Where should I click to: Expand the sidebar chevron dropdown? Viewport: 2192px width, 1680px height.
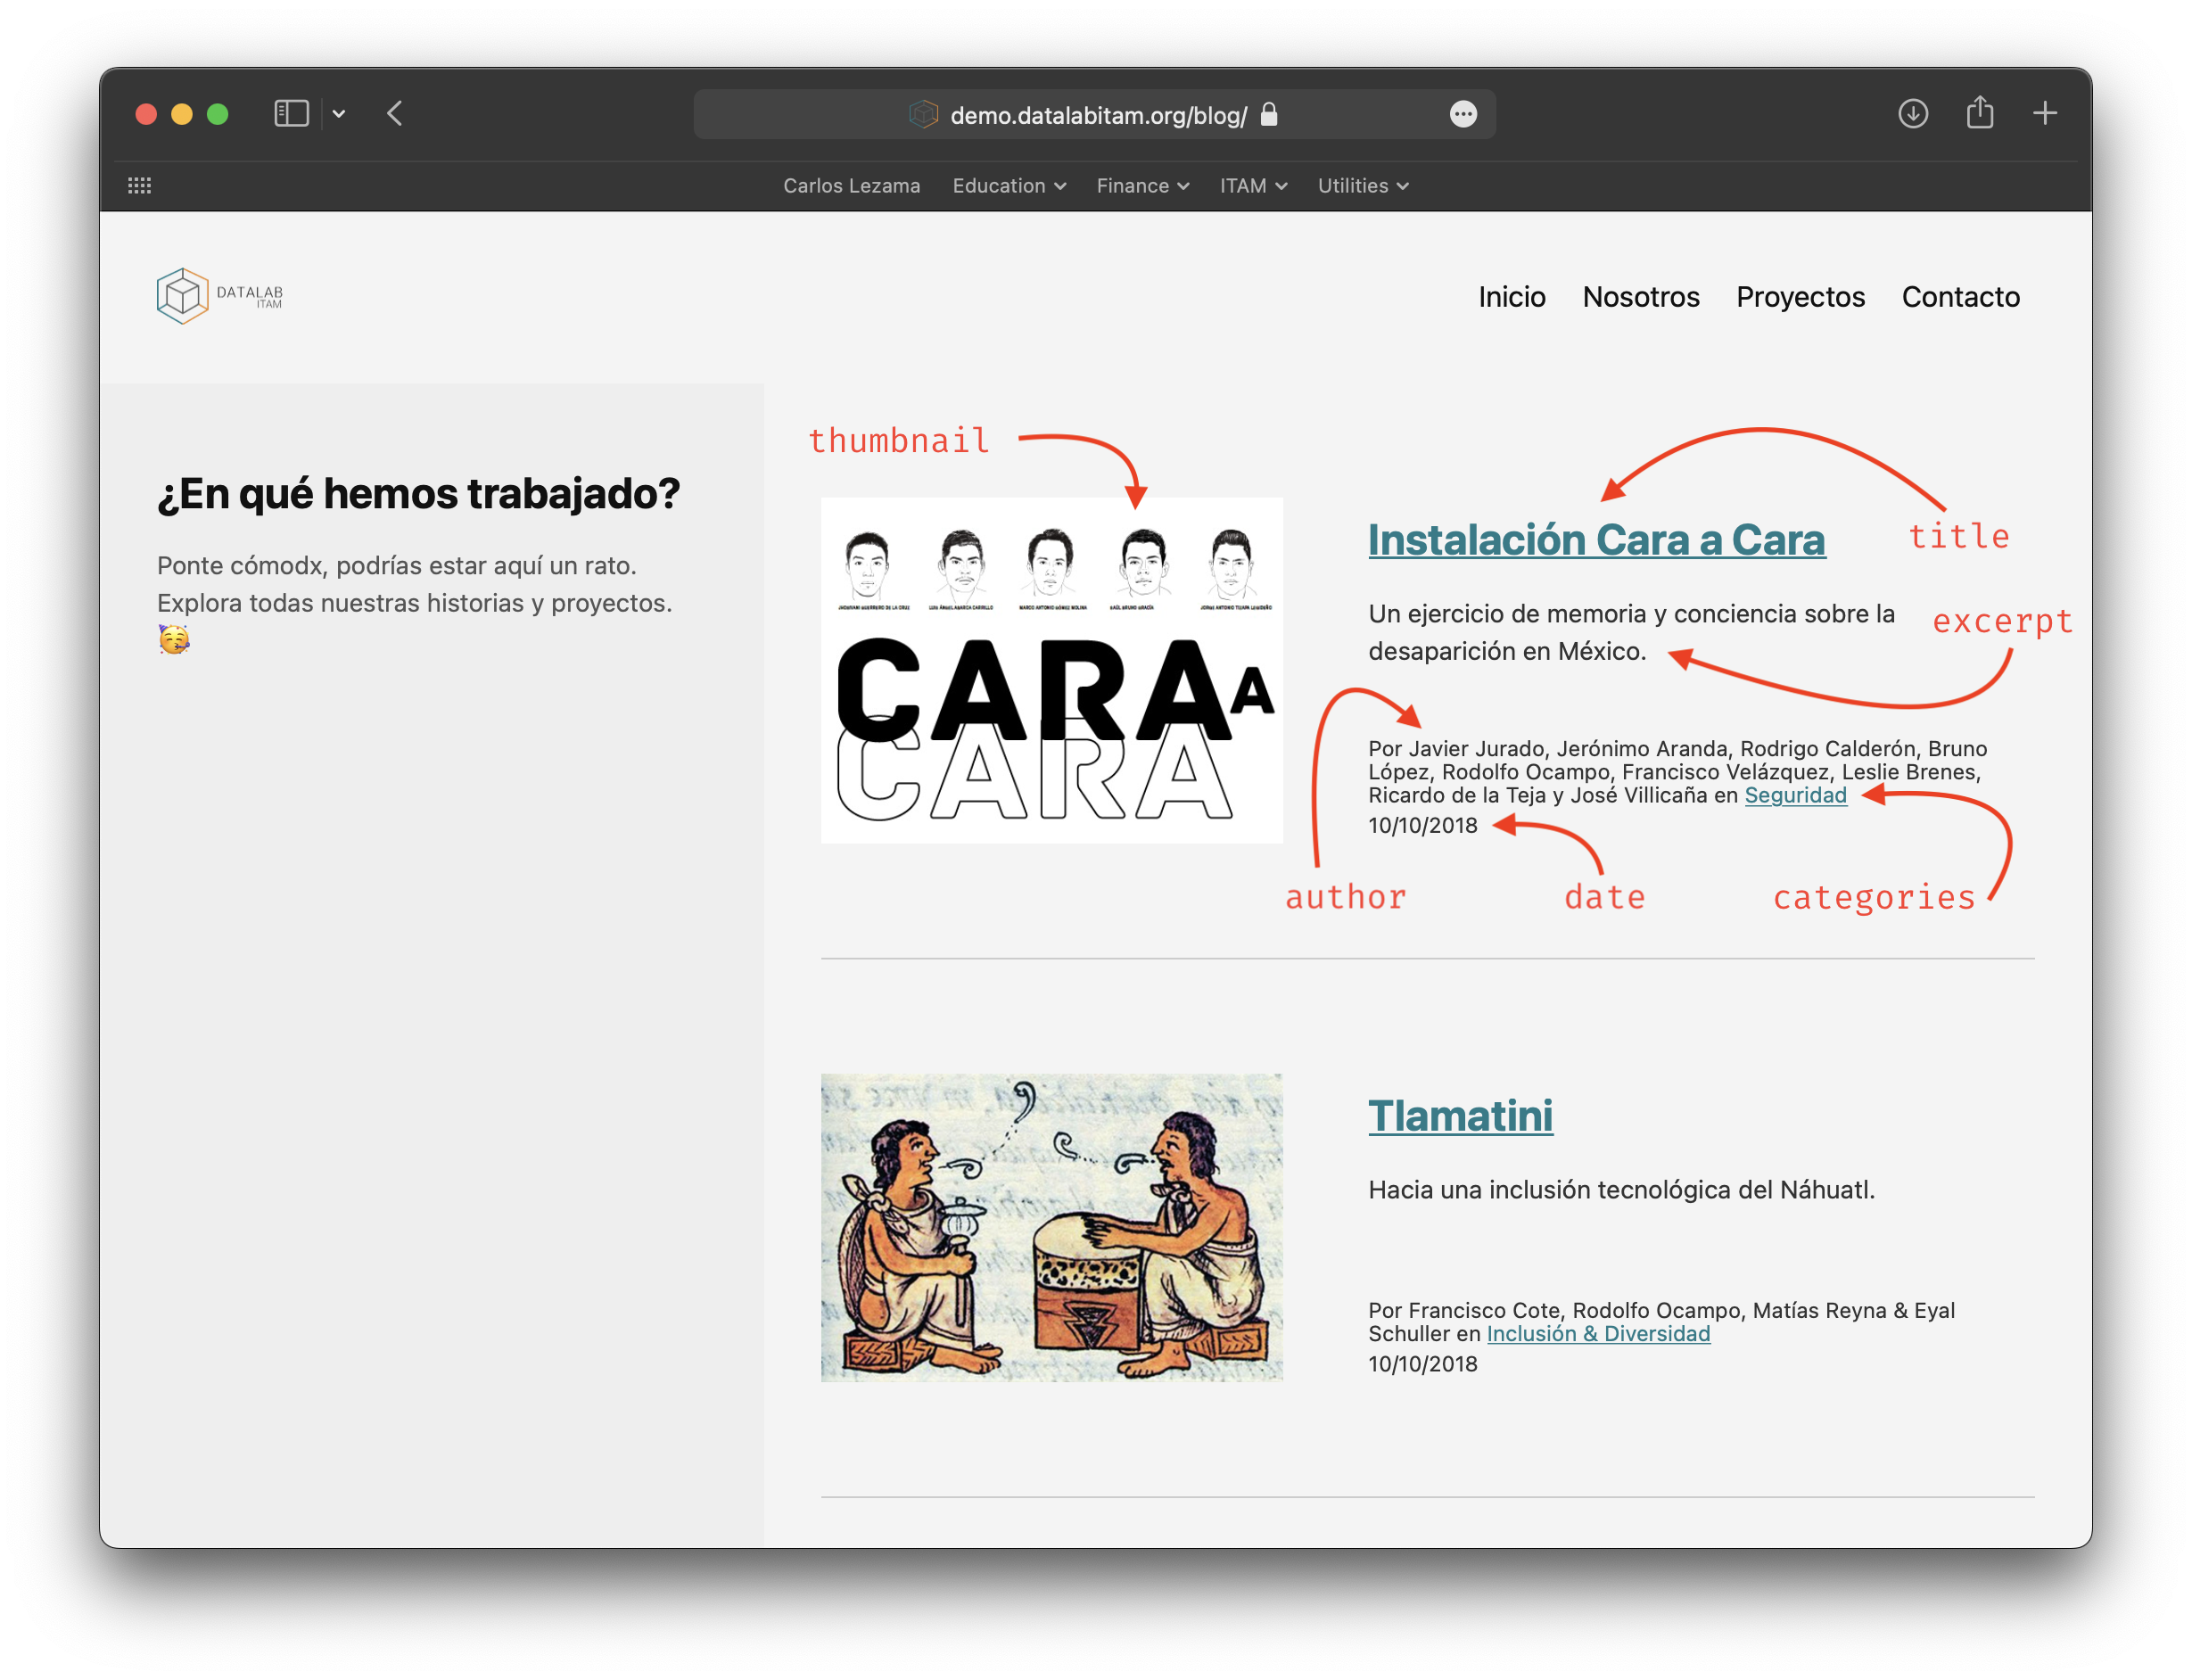(x=339, y=114)
